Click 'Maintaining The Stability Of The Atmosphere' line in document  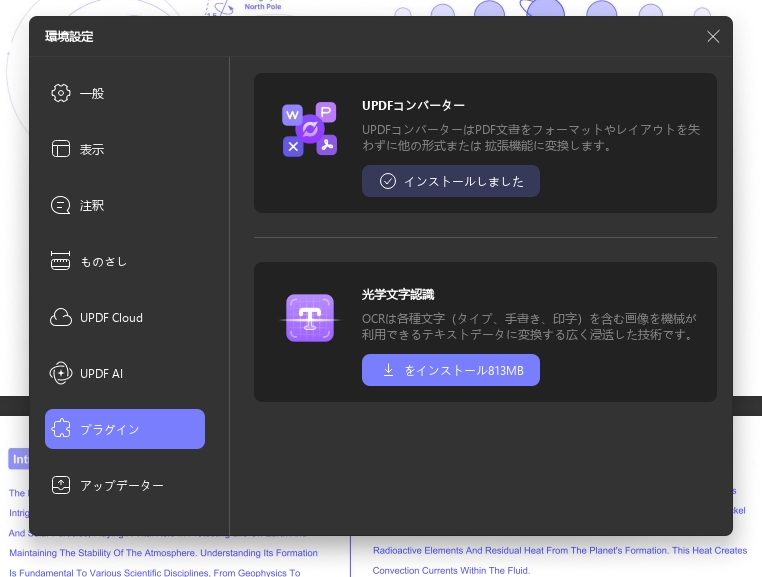pyautogui.click(x=163, y=553)
